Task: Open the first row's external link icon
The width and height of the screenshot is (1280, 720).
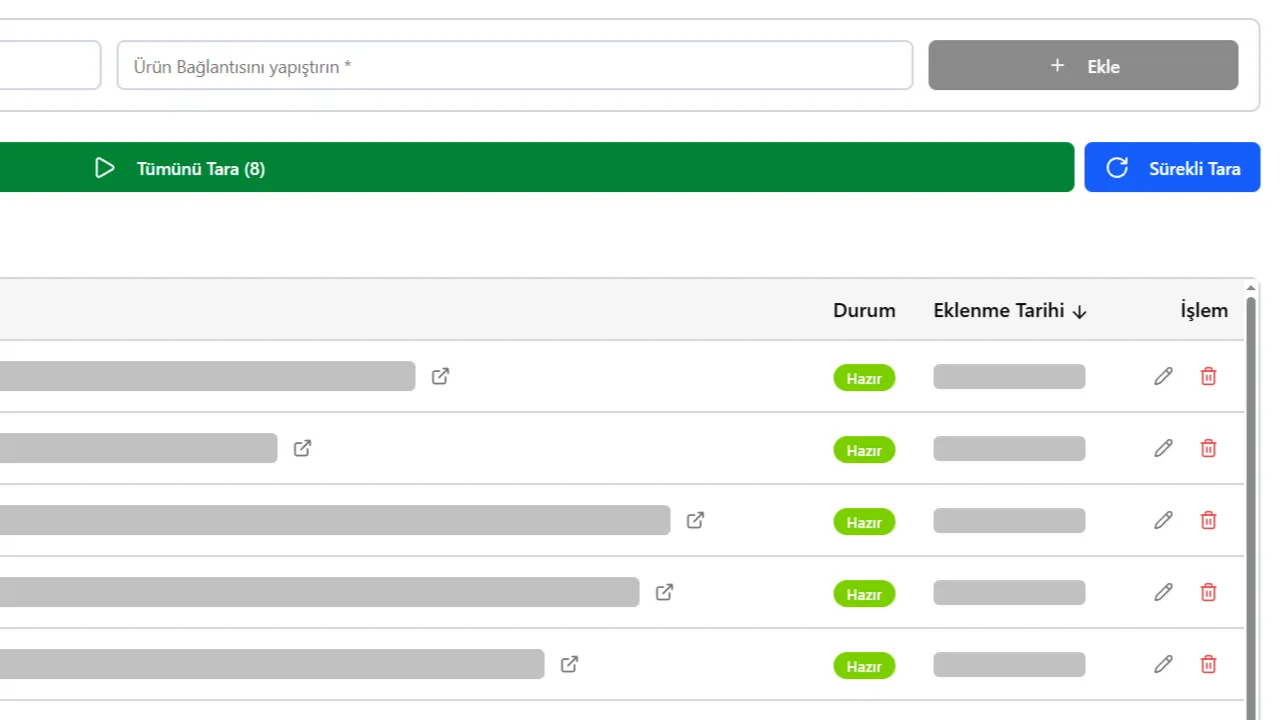Action: pyautogui.click(x=440, y=376)
